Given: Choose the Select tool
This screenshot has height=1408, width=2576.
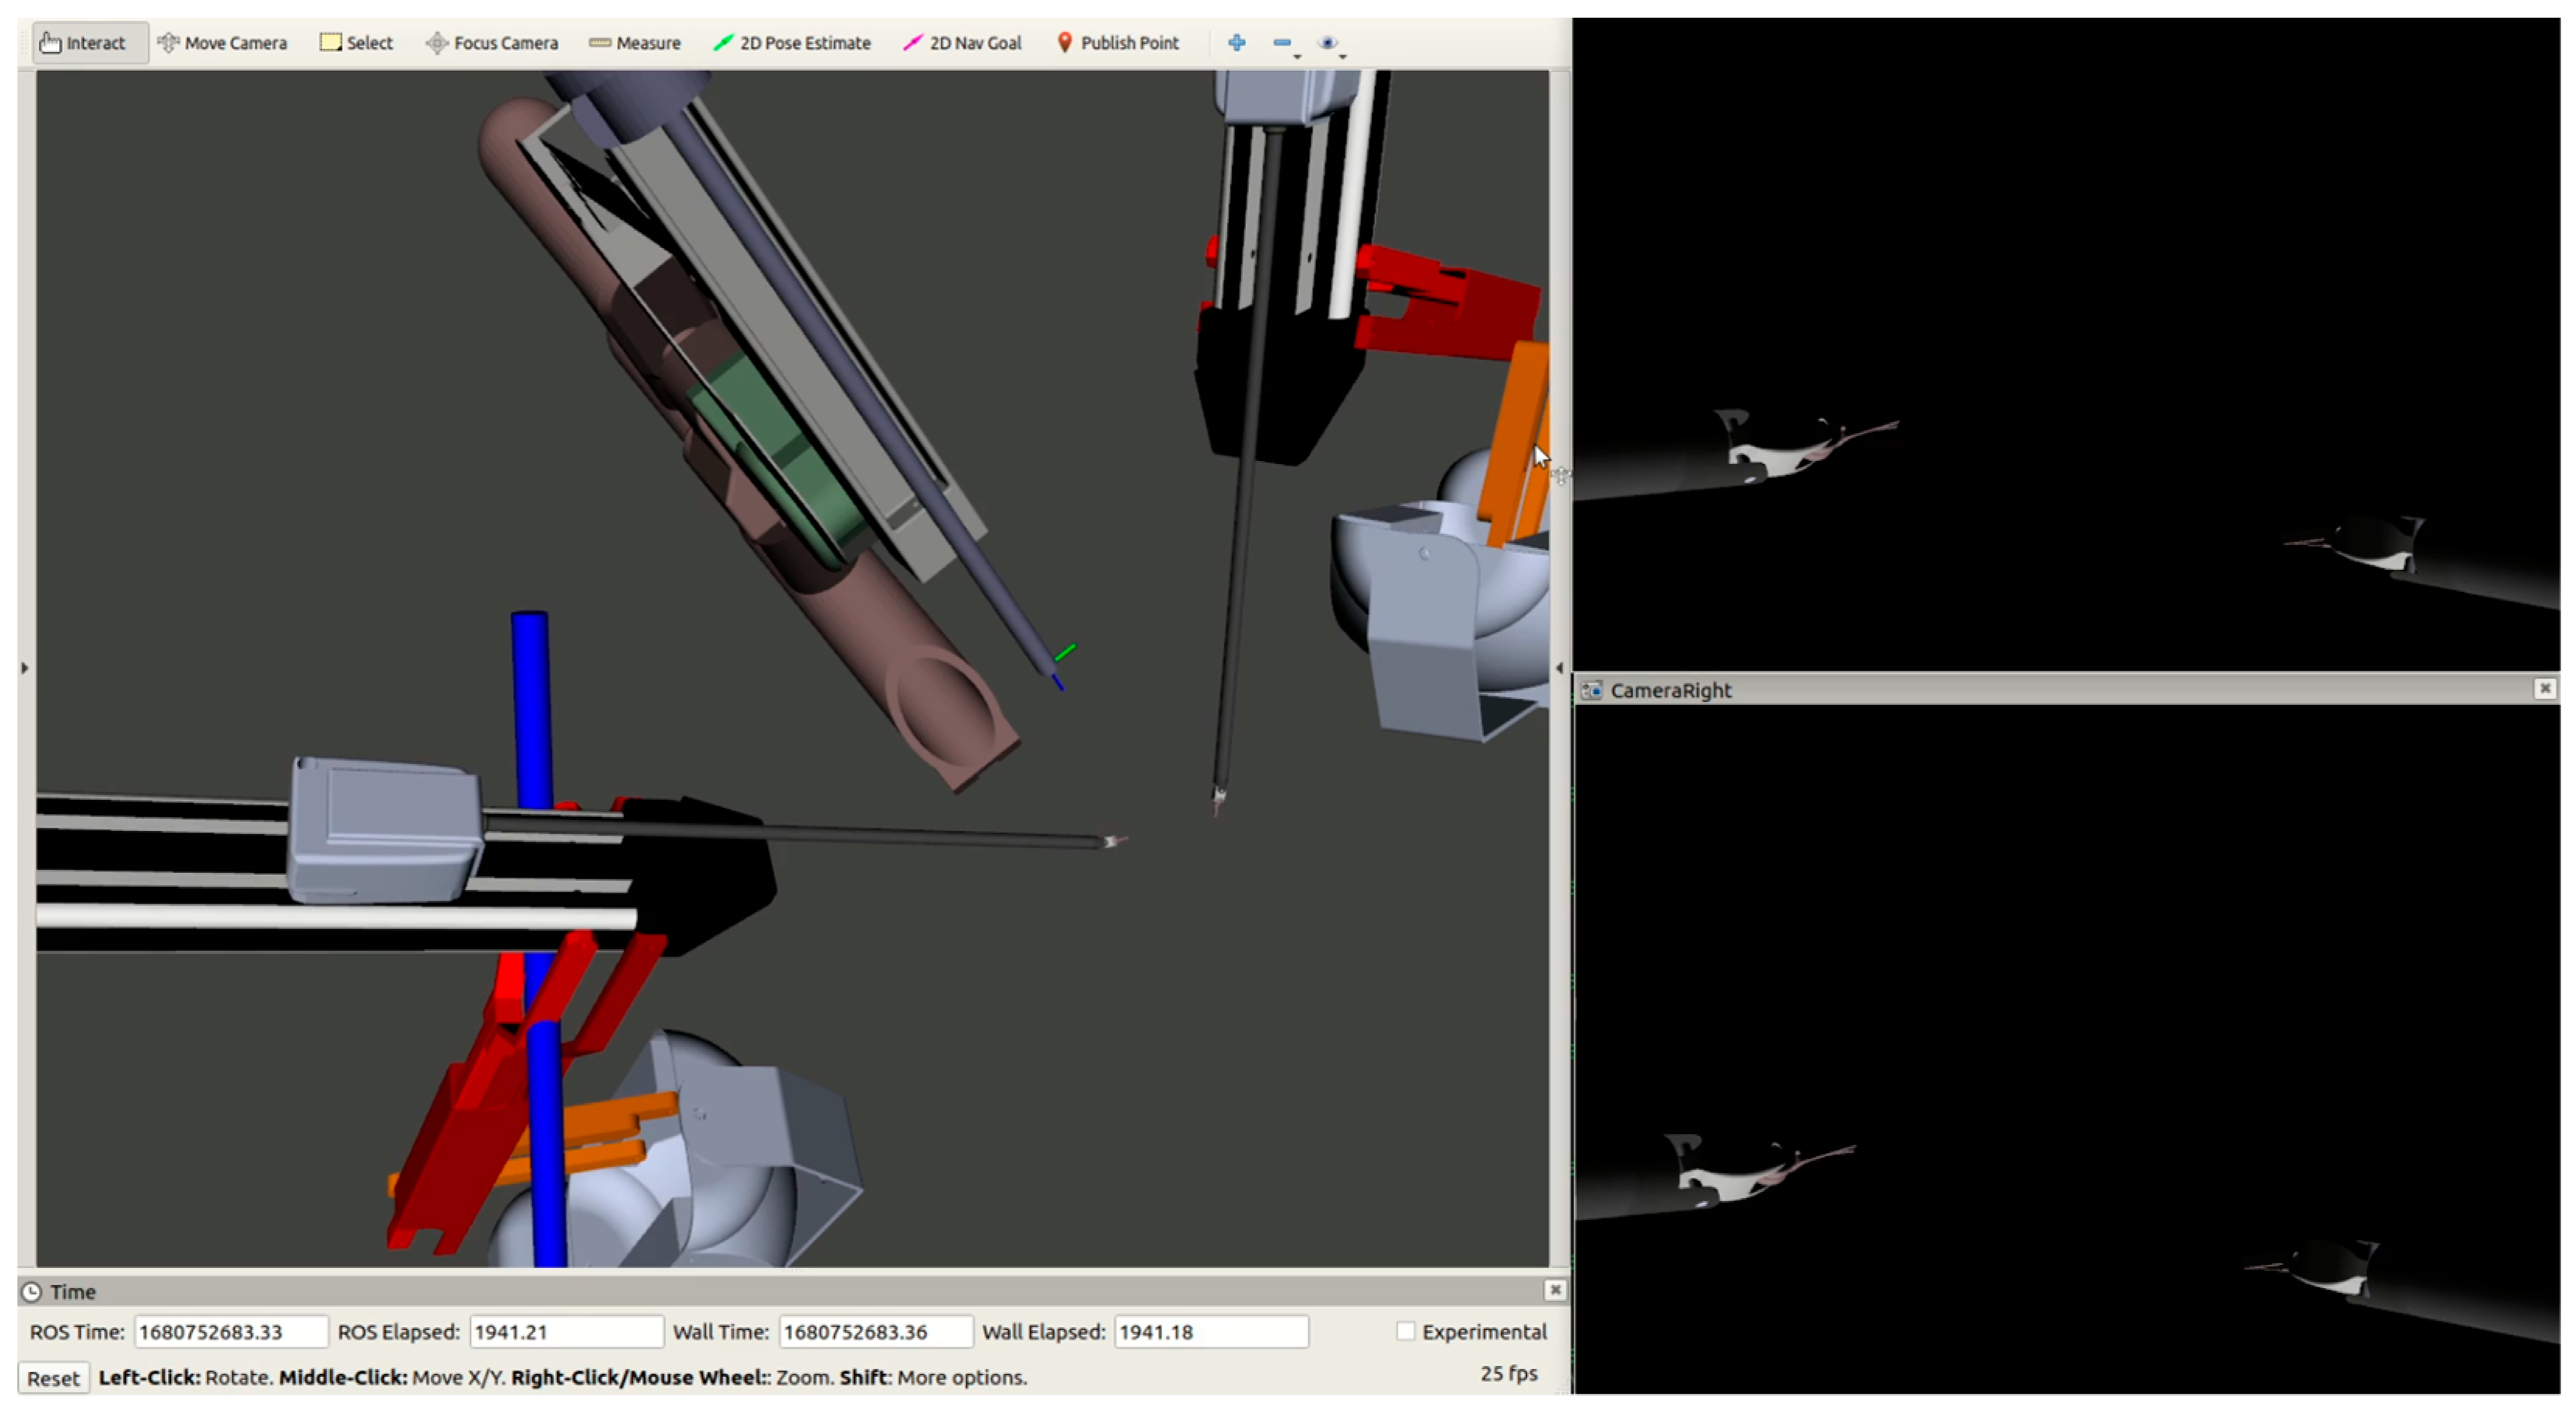Looking at the screenshot, I should click(357, 43).
